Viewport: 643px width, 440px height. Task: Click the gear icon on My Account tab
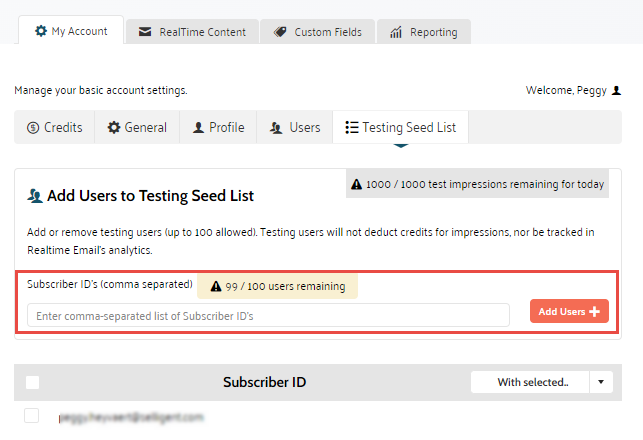[x=41, y=31]
